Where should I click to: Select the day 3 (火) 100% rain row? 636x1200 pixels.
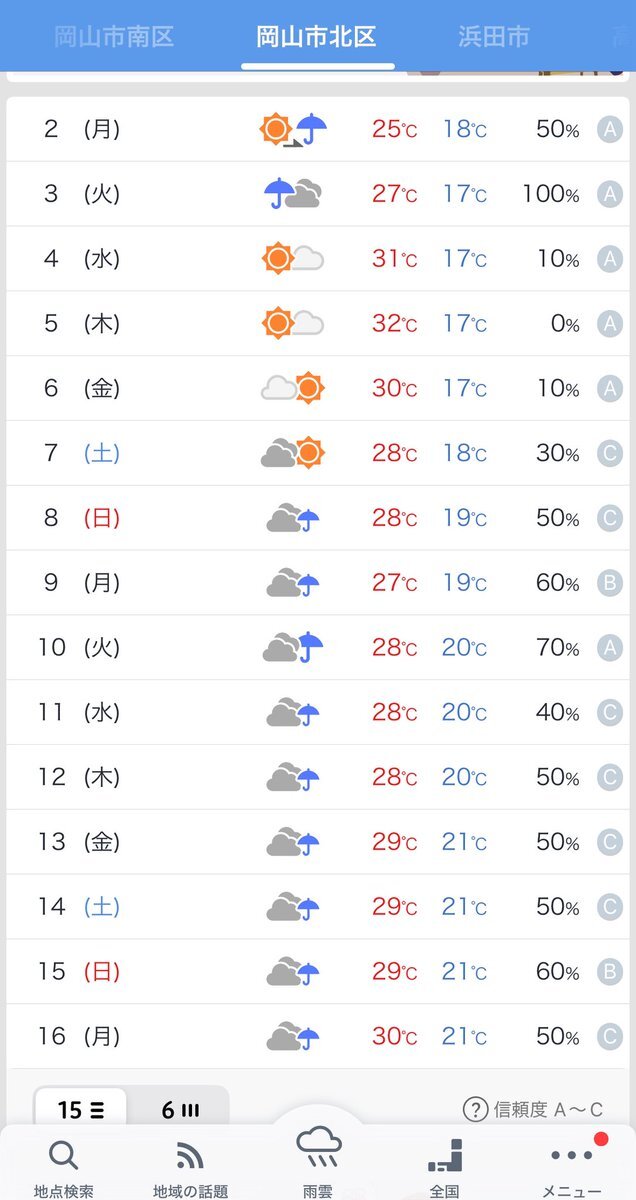[318, 194]
